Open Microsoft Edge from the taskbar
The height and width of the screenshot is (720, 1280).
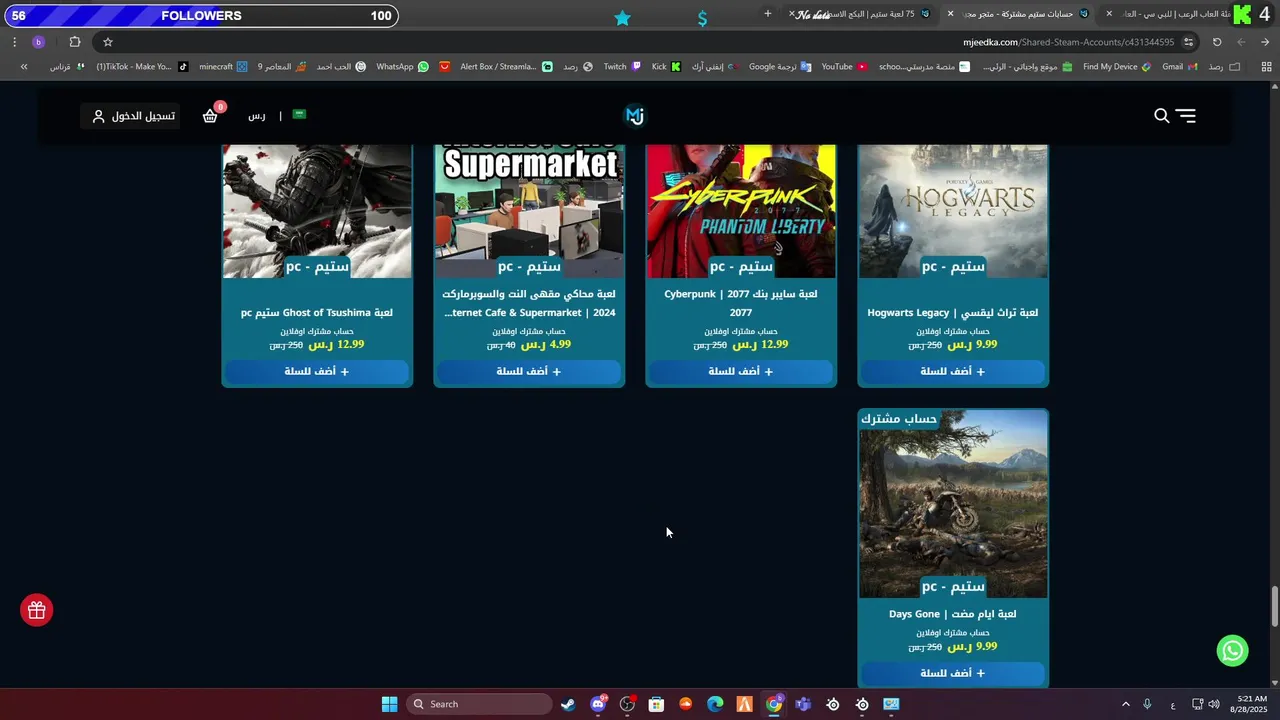click(x=715, y=704)
